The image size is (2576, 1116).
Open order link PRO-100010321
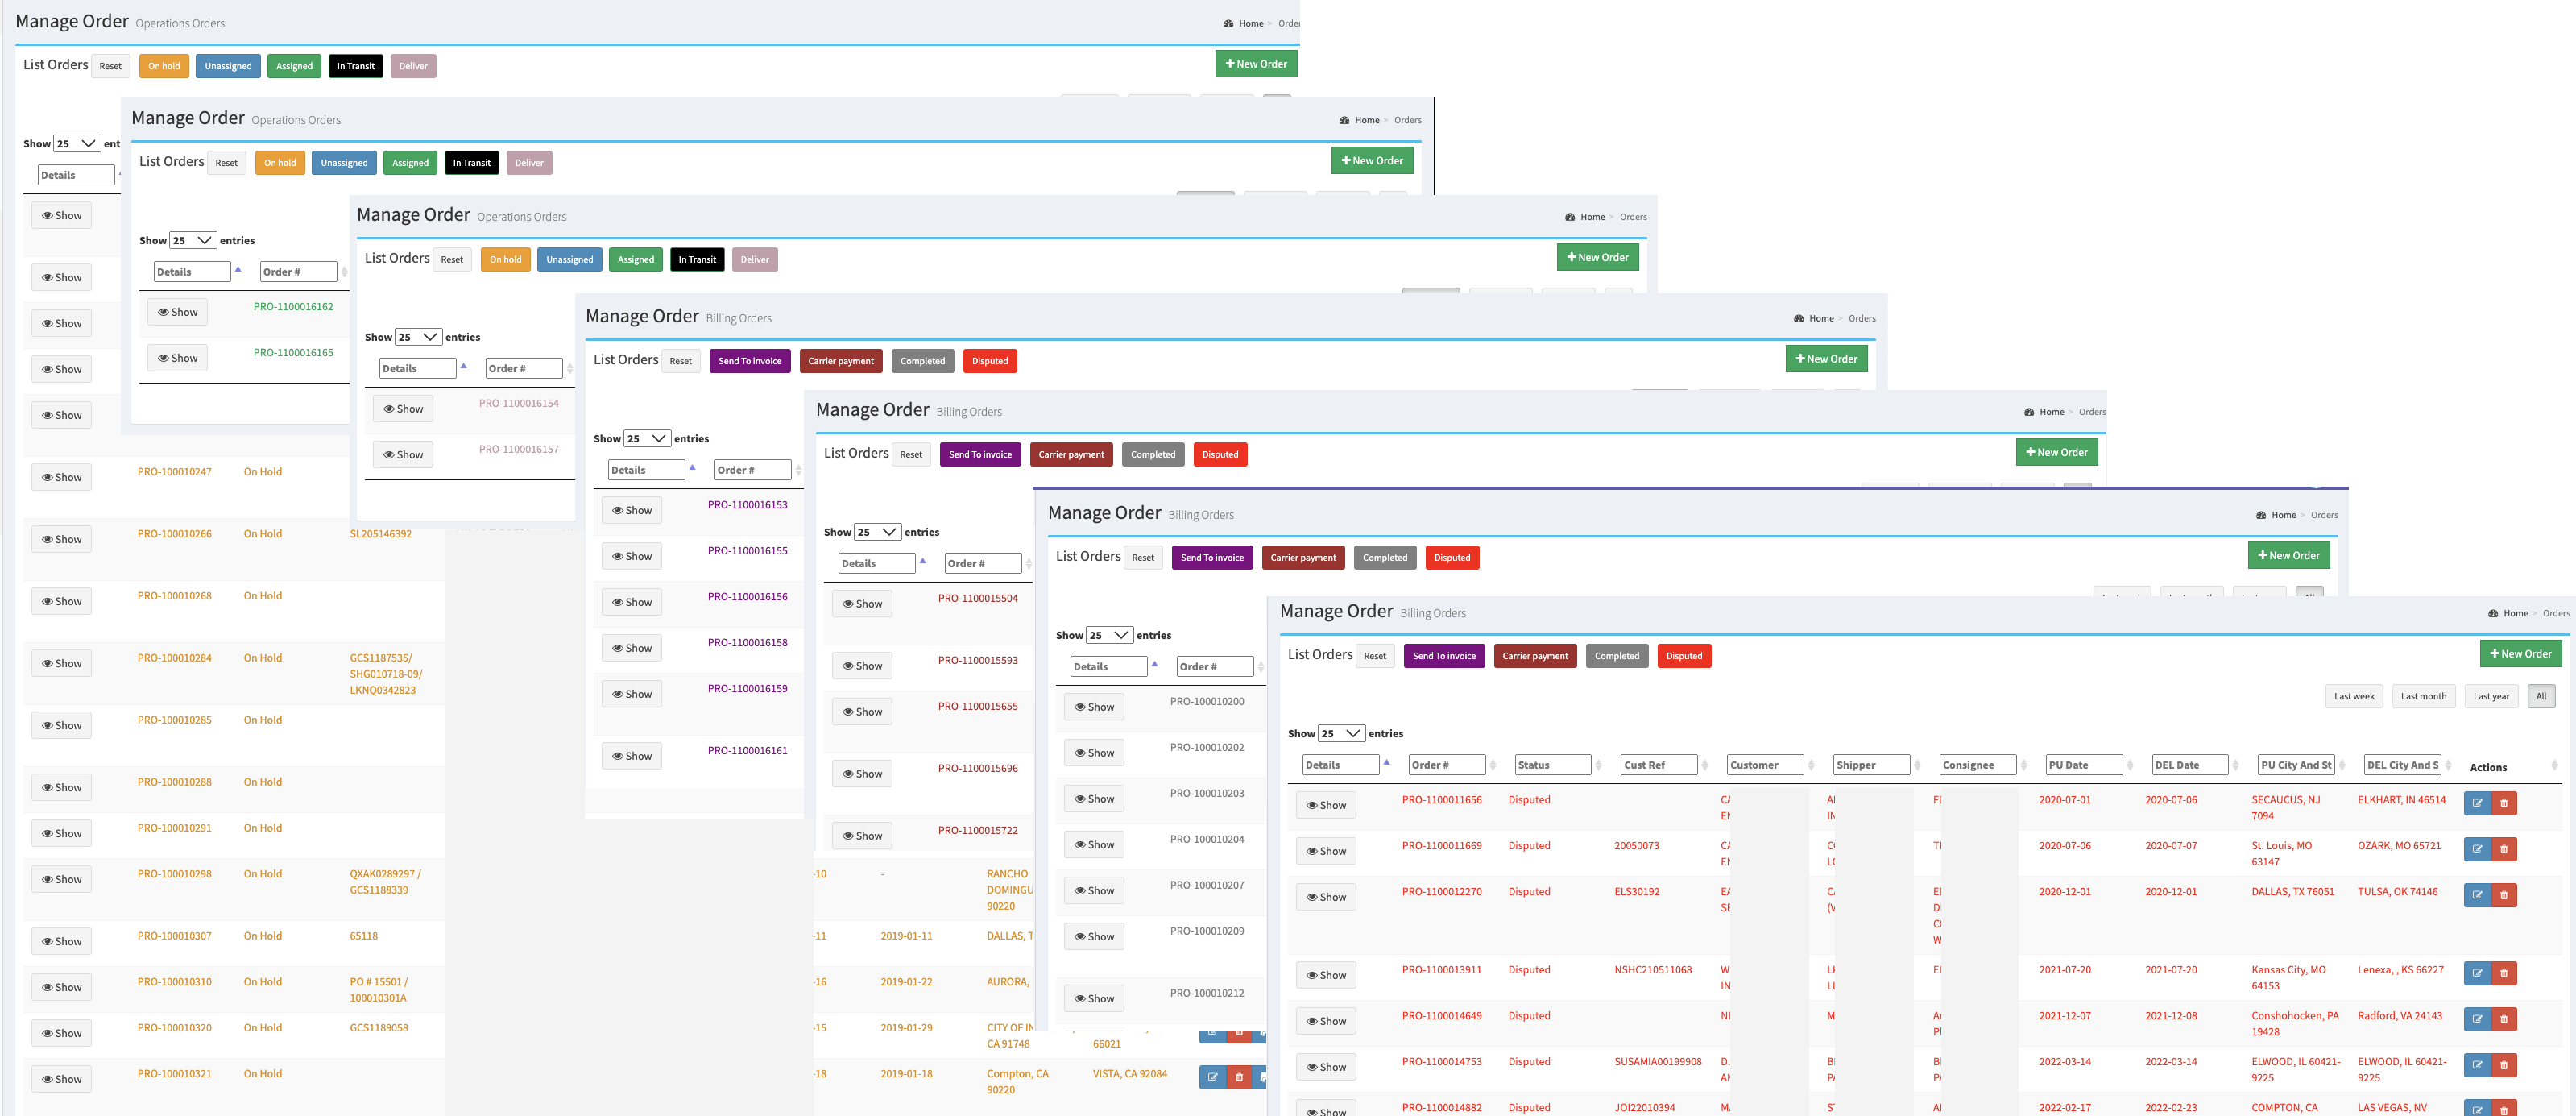tap(174, 1073)
